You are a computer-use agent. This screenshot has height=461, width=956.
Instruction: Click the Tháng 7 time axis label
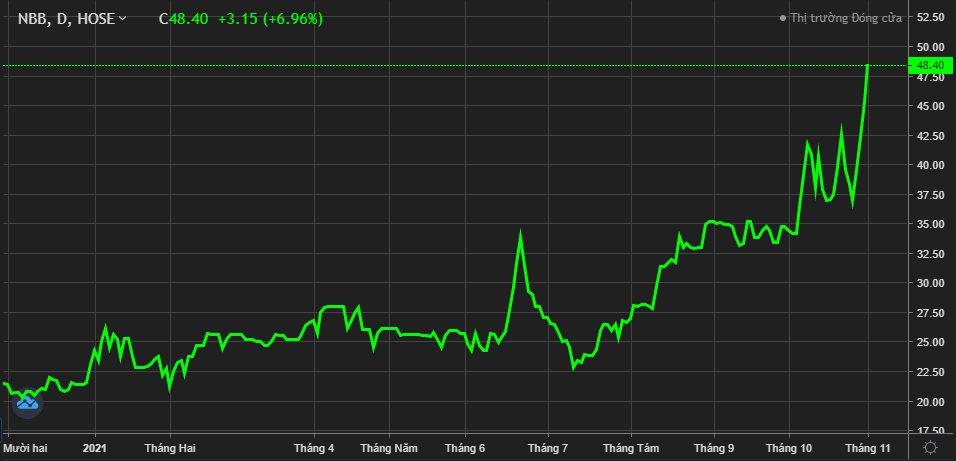click(x=548, y=448)
